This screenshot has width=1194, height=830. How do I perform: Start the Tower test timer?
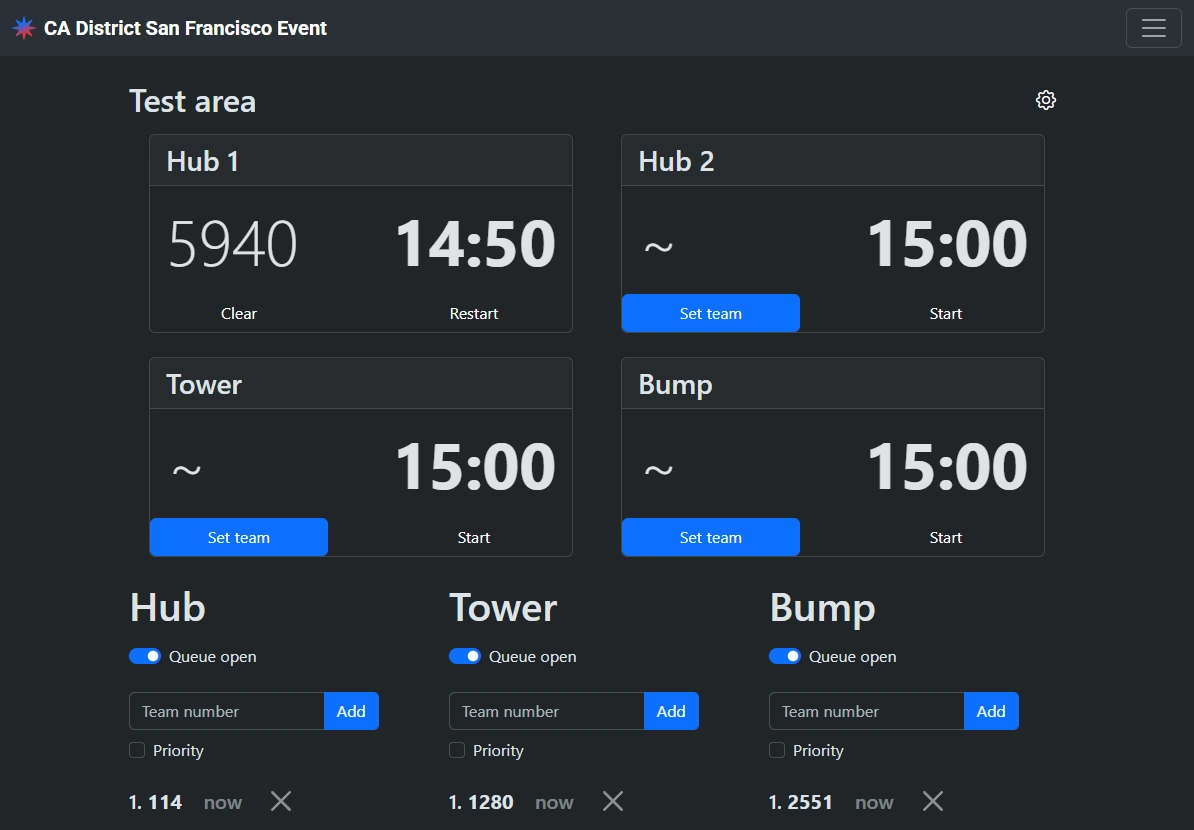[x=474, y=537]
